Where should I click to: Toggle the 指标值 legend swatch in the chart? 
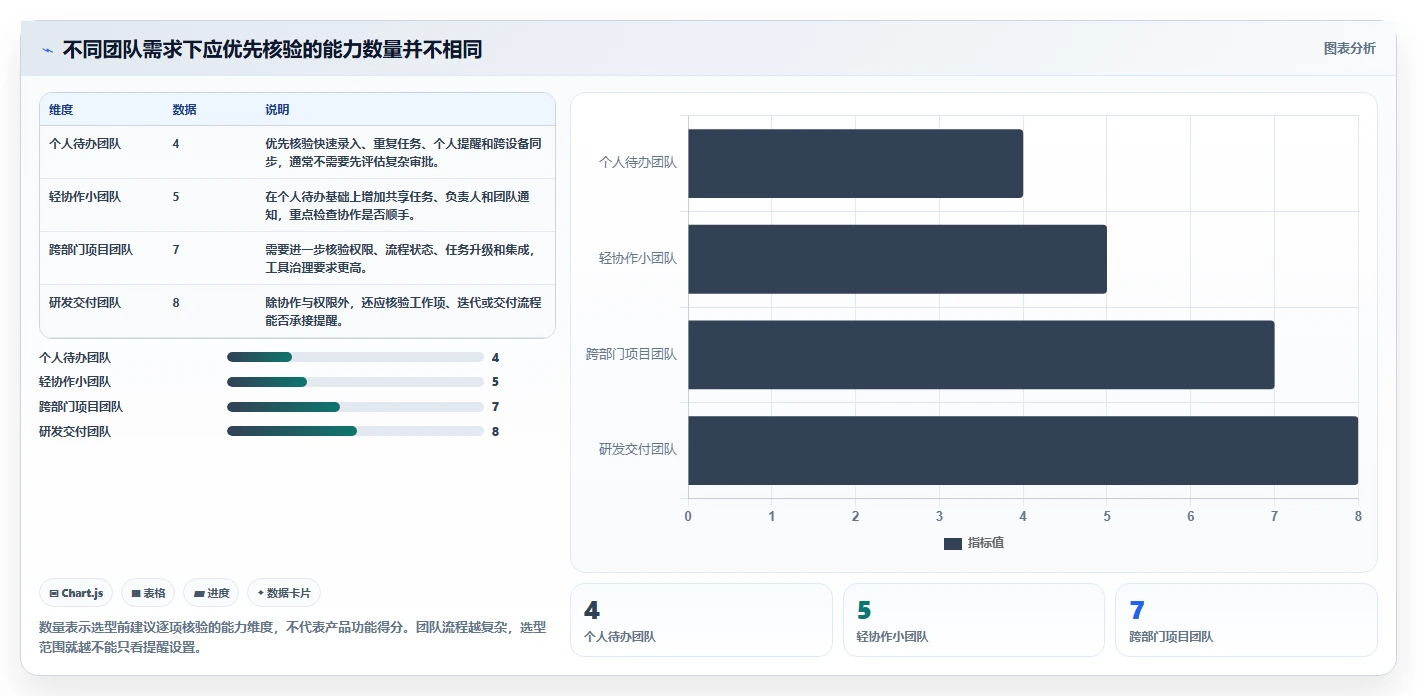point(953,543)
